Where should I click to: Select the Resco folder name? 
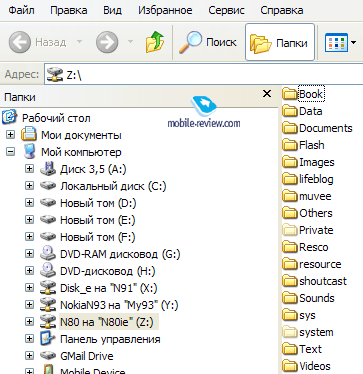[314, 247]
